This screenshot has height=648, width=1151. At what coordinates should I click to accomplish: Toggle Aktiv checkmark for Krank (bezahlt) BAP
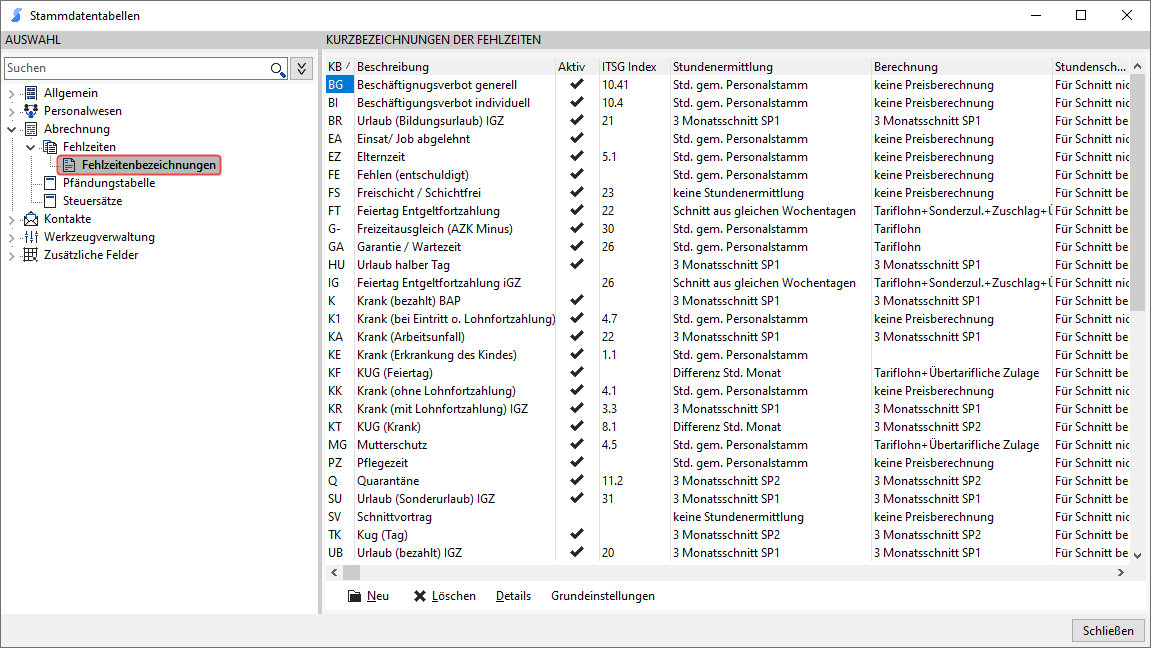tap(577, 300)
